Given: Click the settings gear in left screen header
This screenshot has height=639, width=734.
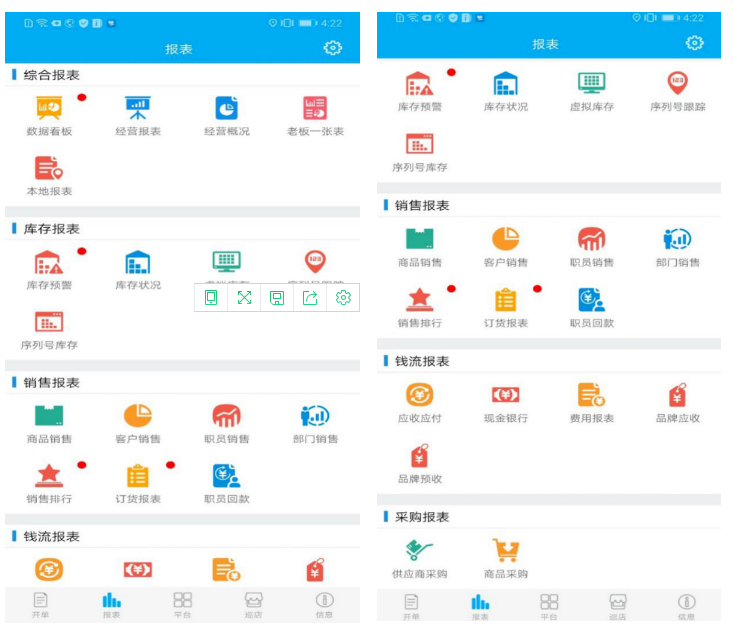Looking at the screenshot, I should coord(333,48).
